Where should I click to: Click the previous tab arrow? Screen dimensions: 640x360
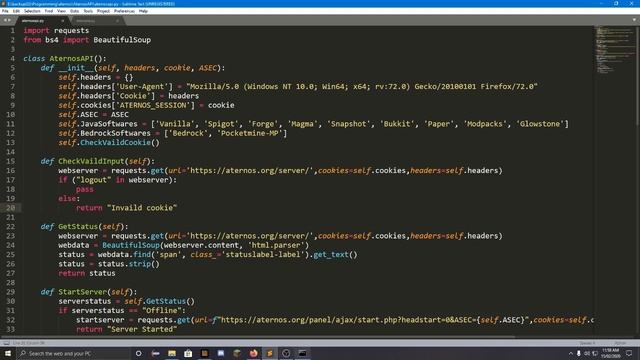point(5,20)
